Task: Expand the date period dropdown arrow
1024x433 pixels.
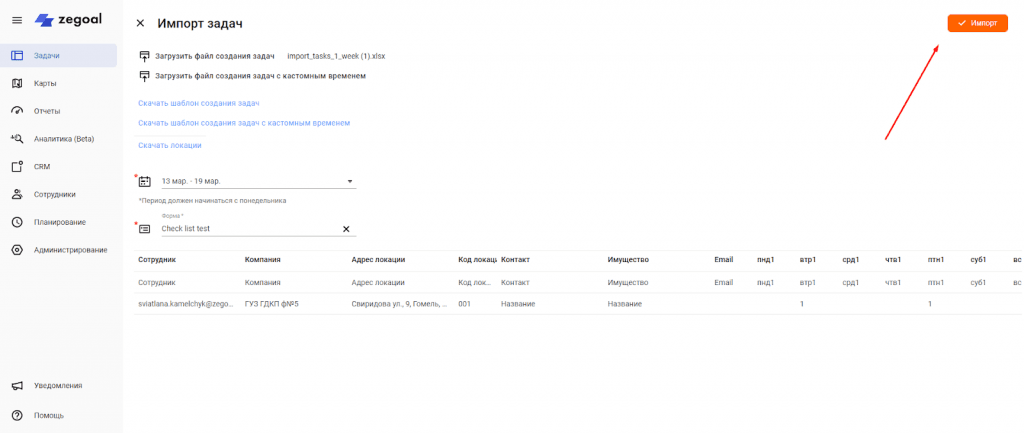Action: coord(350,182)
